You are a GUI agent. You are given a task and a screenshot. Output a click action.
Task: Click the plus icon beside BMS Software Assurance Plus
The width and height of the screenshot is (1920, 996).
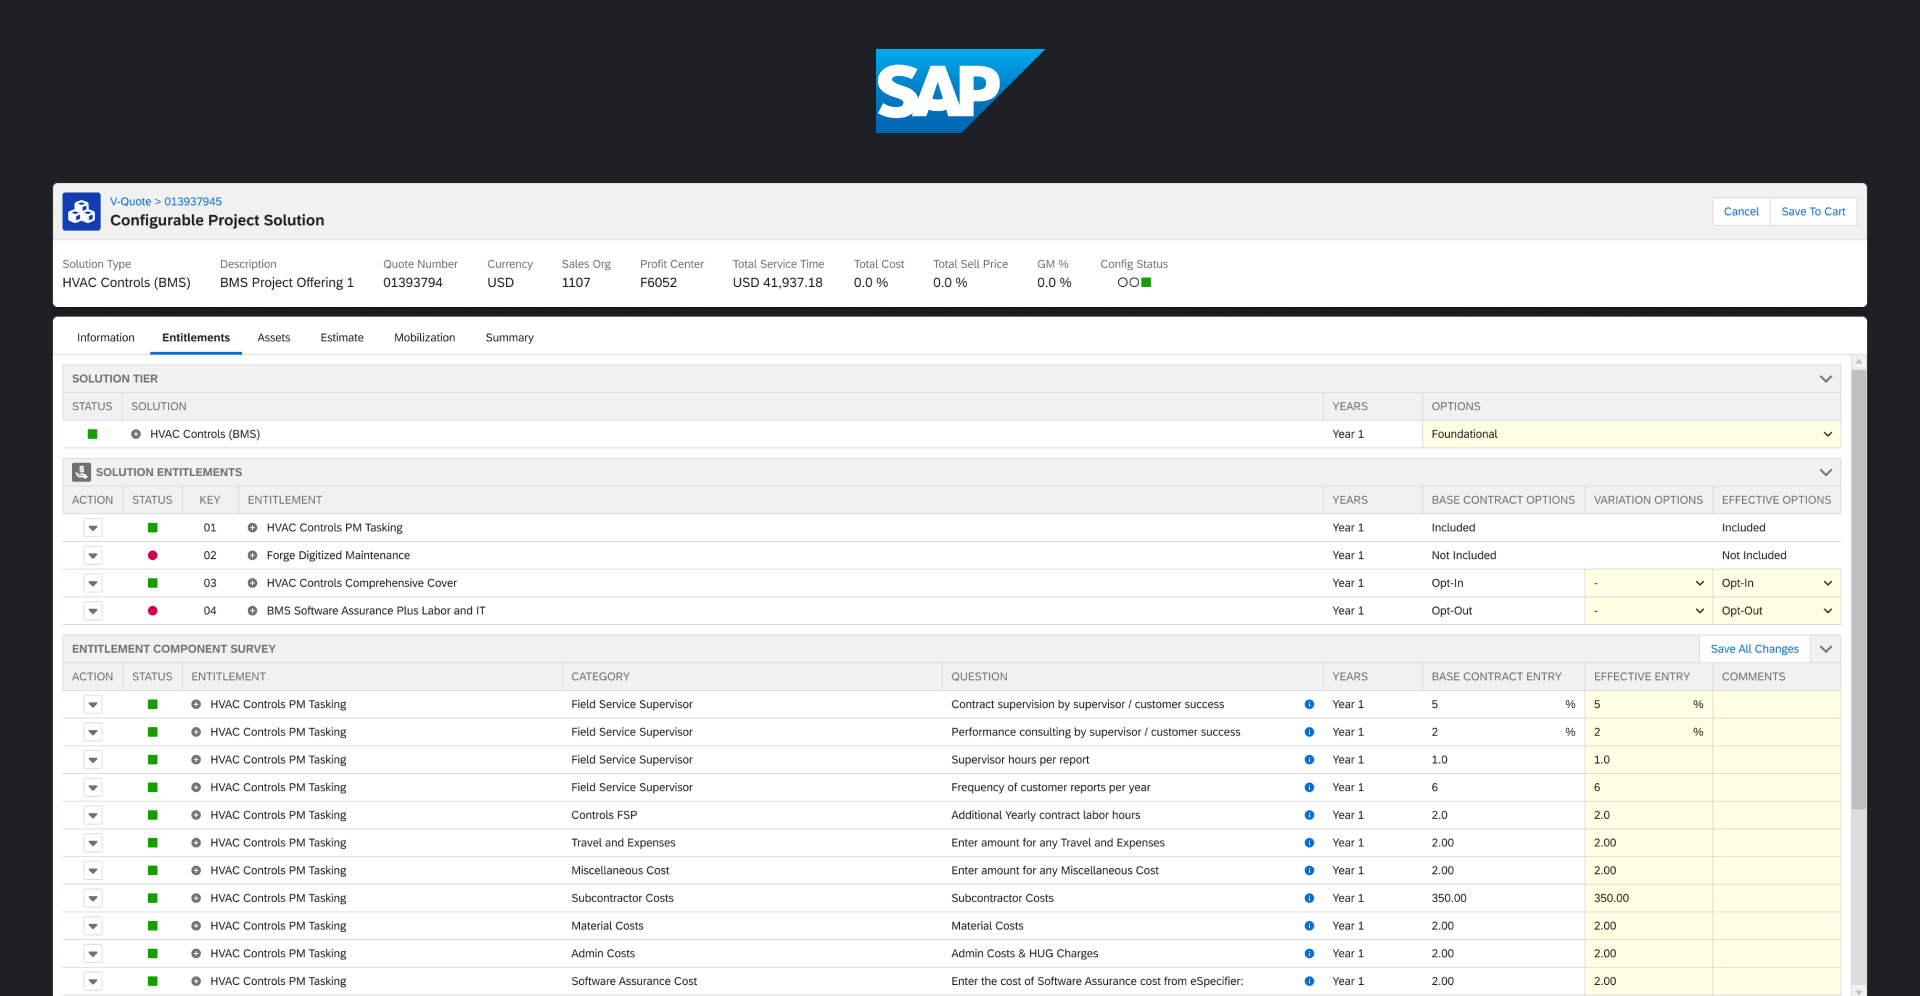pos(252,611)
